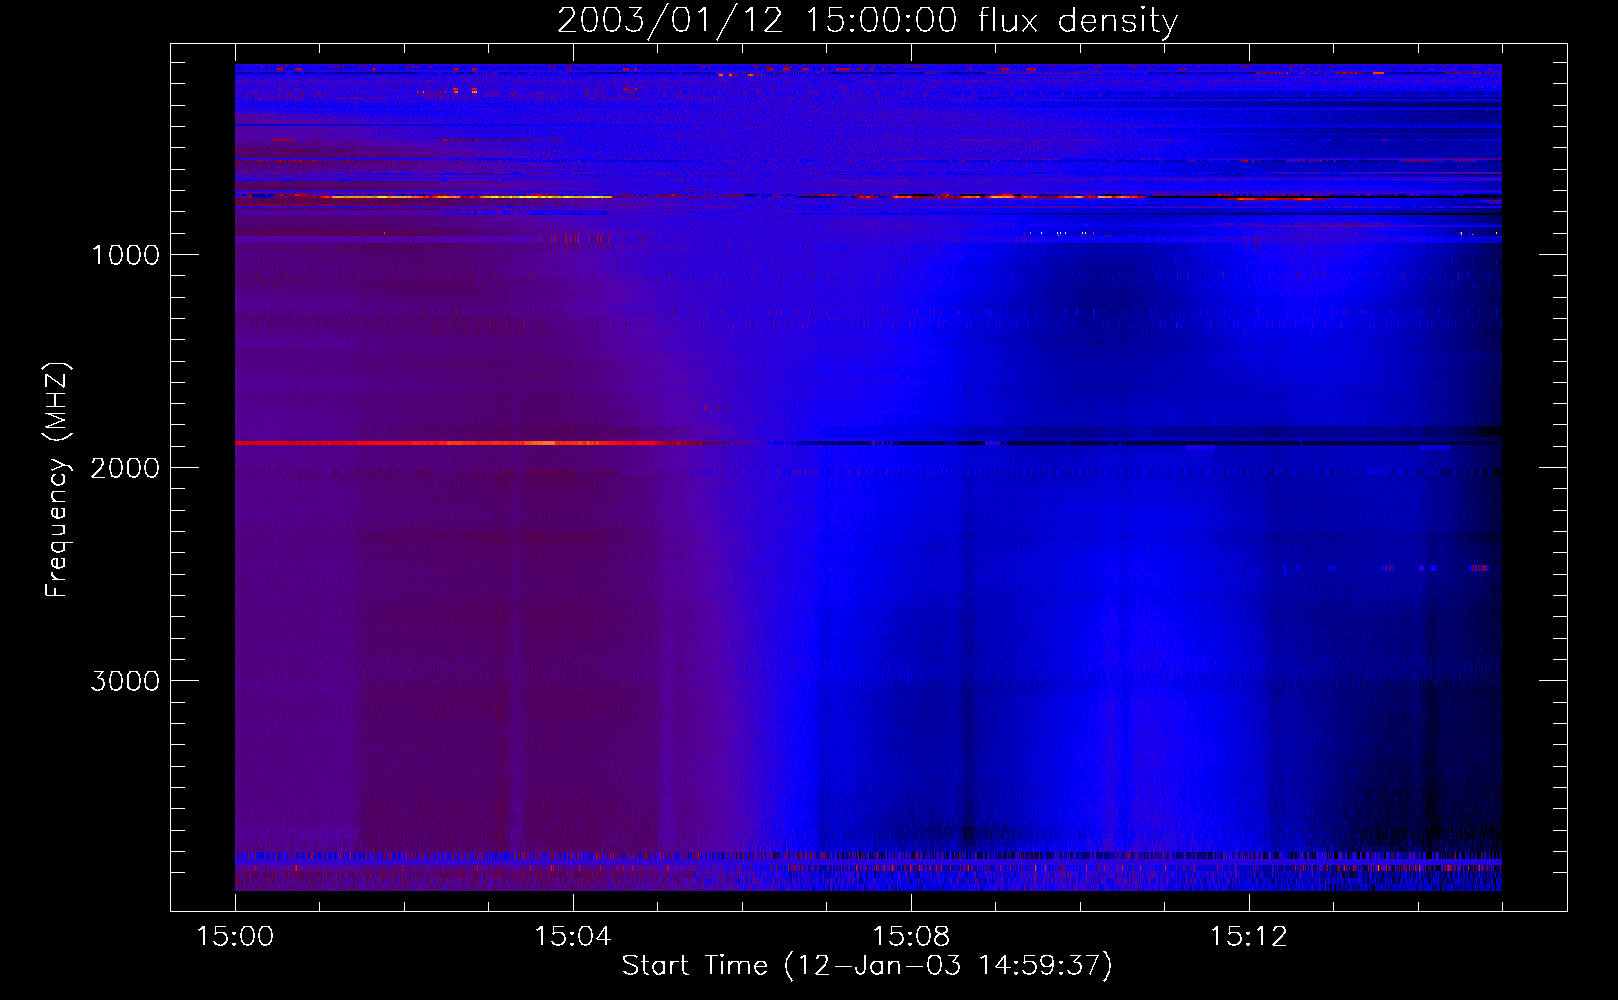Click the 15:00 time tick label
Viewport: 1618px width, 1000px height.
235,937
